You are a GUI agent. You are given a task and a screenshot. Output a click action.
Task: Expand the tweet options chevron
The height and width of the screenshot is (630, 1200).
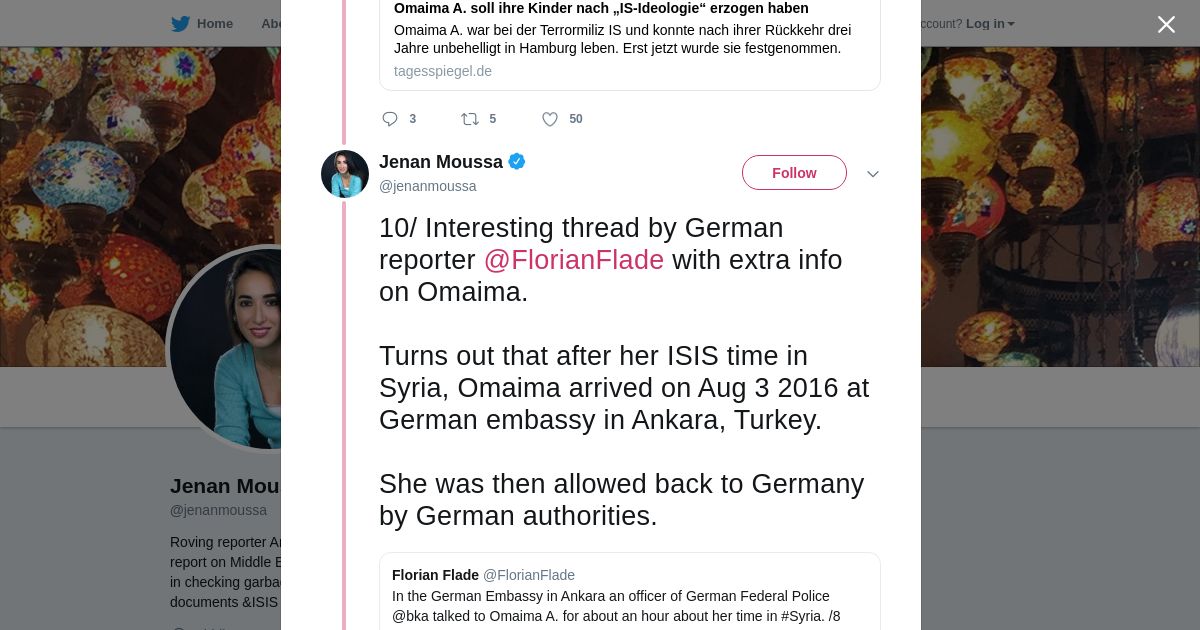click(873, 174)
